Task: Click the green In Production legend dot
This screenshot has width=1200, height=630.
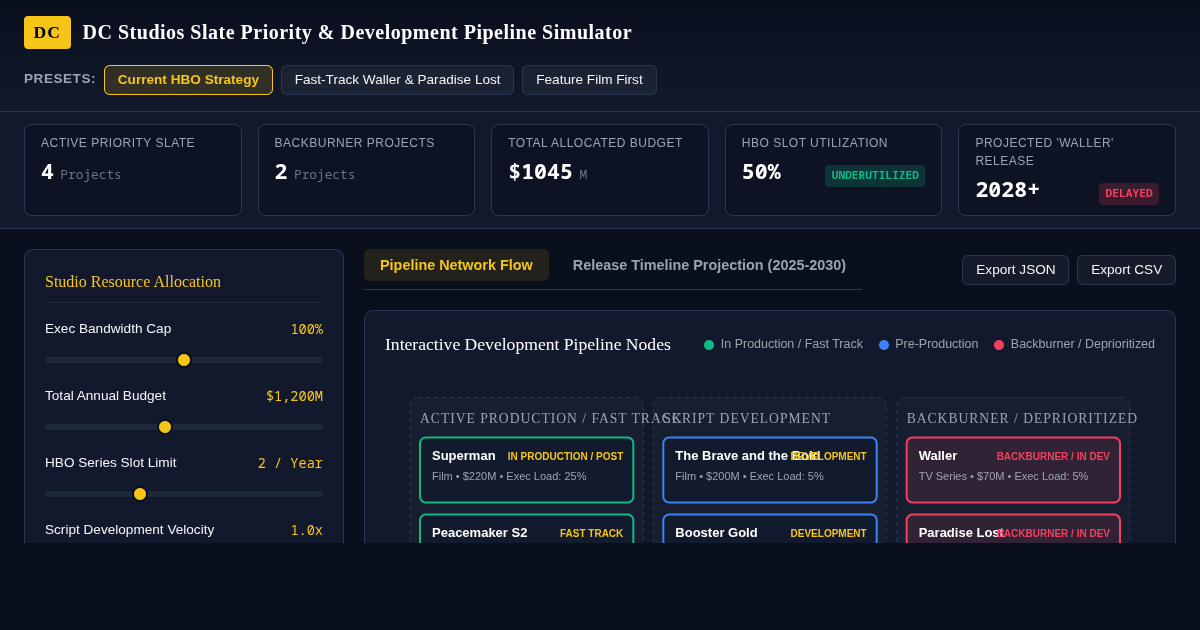Action: [709, 345]
